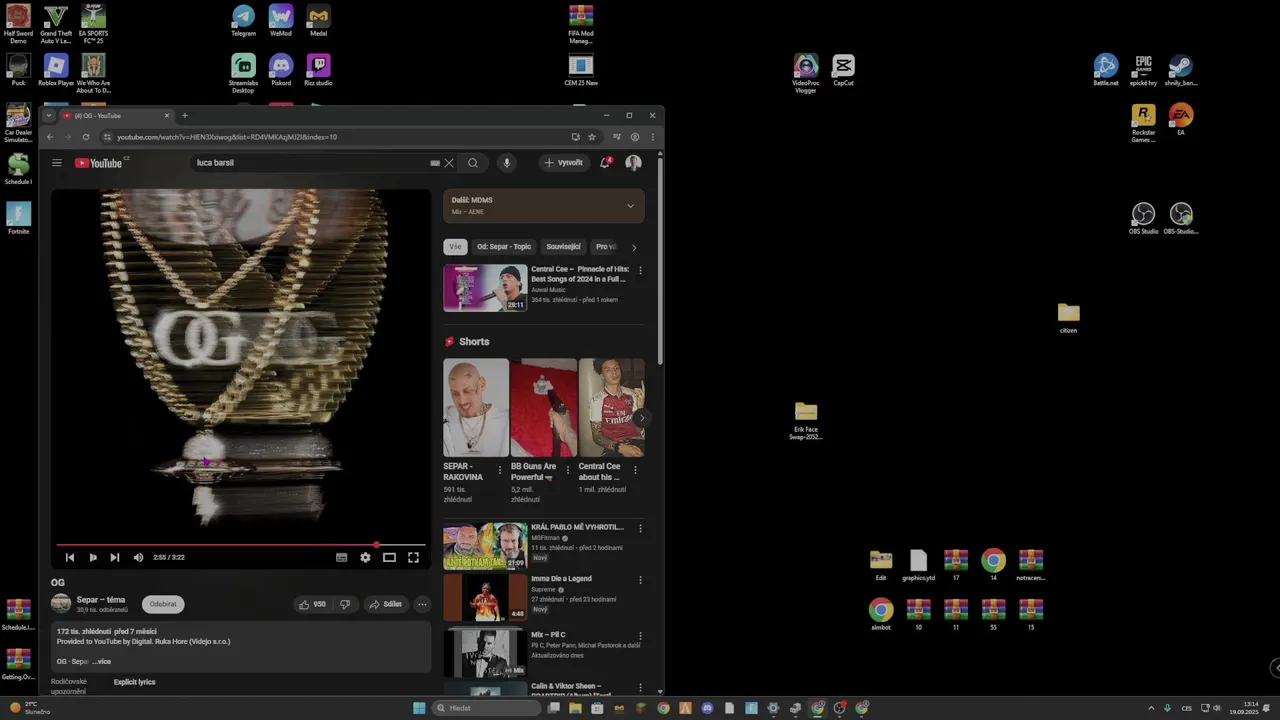Click the Sdílet share button
This screenshot has height=720, width=1280.
[x=385, y=604]
